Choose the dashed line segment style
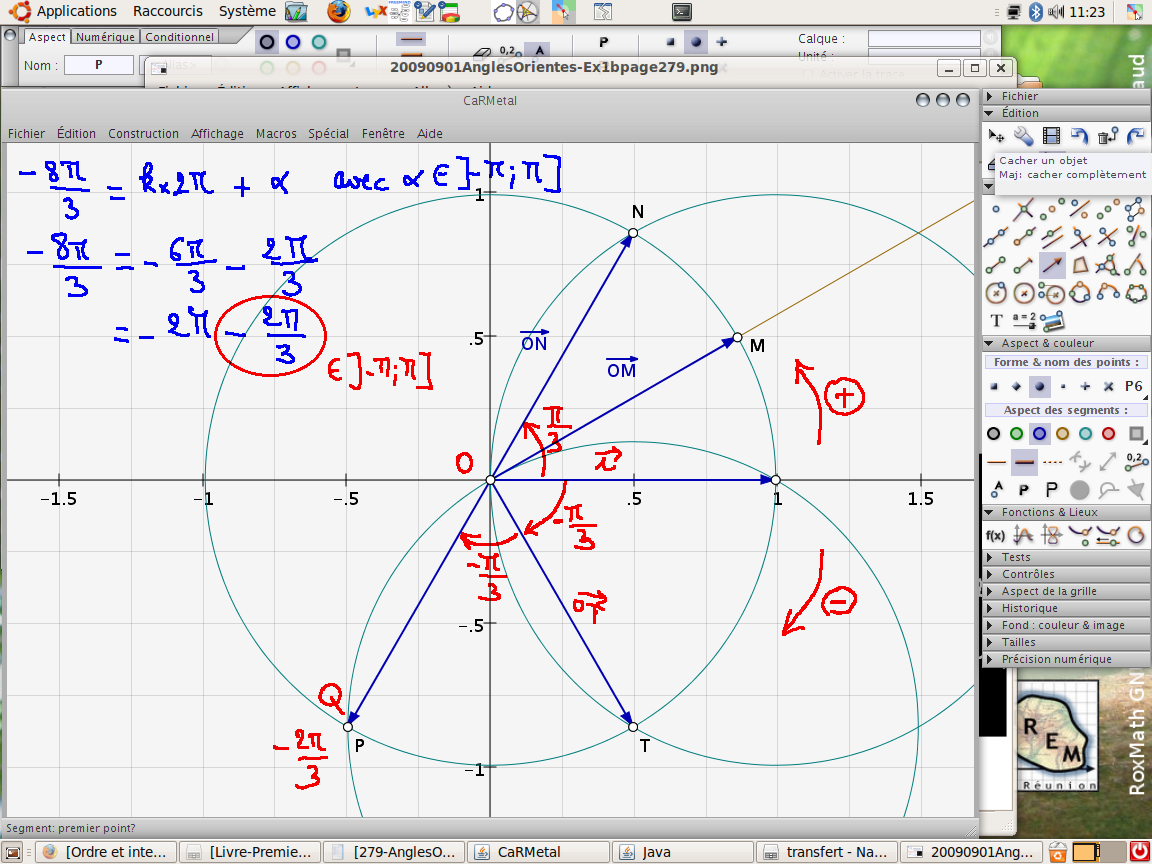This screenshot has width=1152, height=864. [x=1052, y=462]
